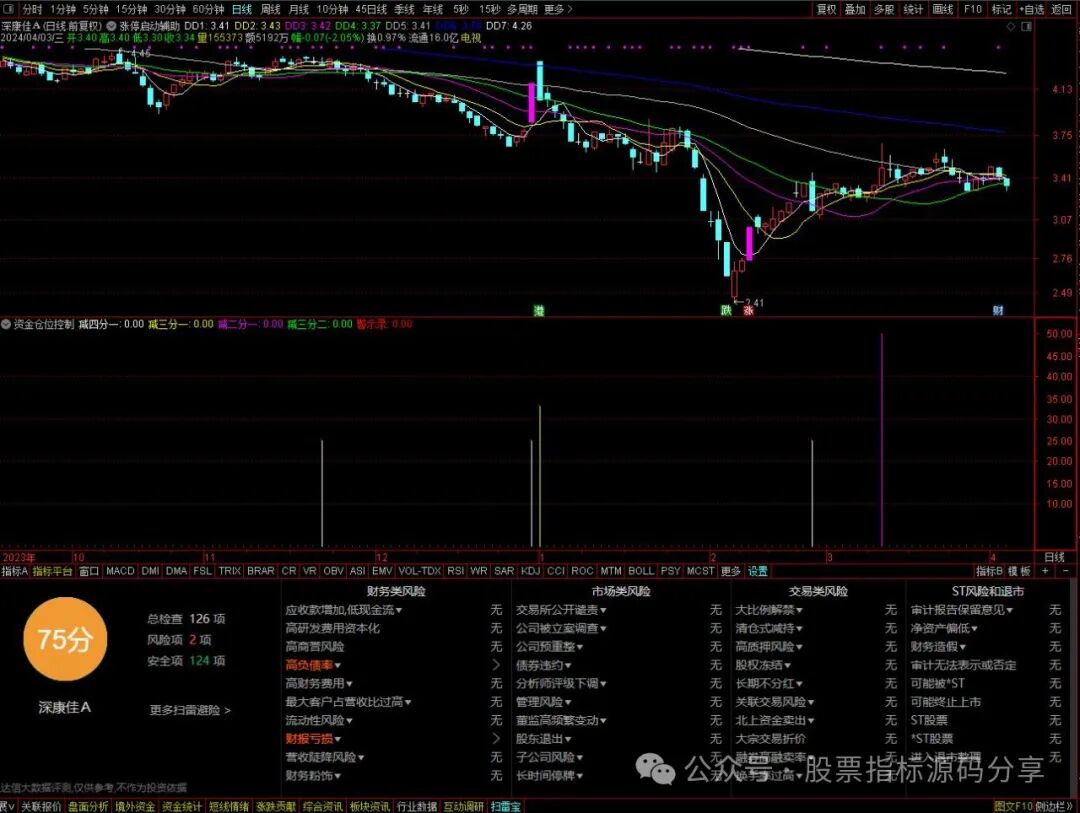Open 指标平台 in the indicator bar

tap(52, 571)
